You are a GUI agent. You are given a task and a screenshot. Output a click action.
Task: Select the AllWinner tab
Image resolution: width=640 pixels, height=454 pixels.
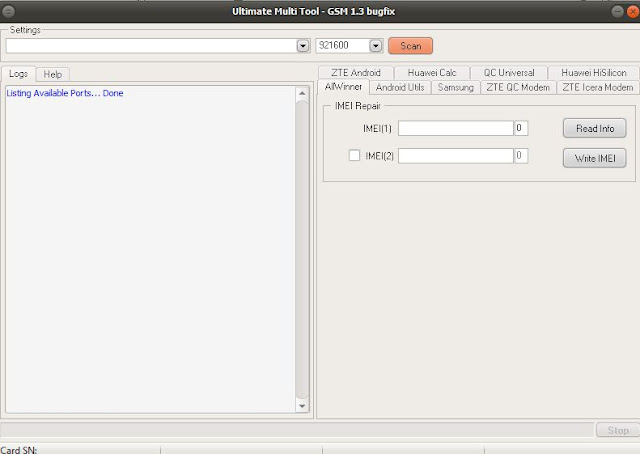343,87
